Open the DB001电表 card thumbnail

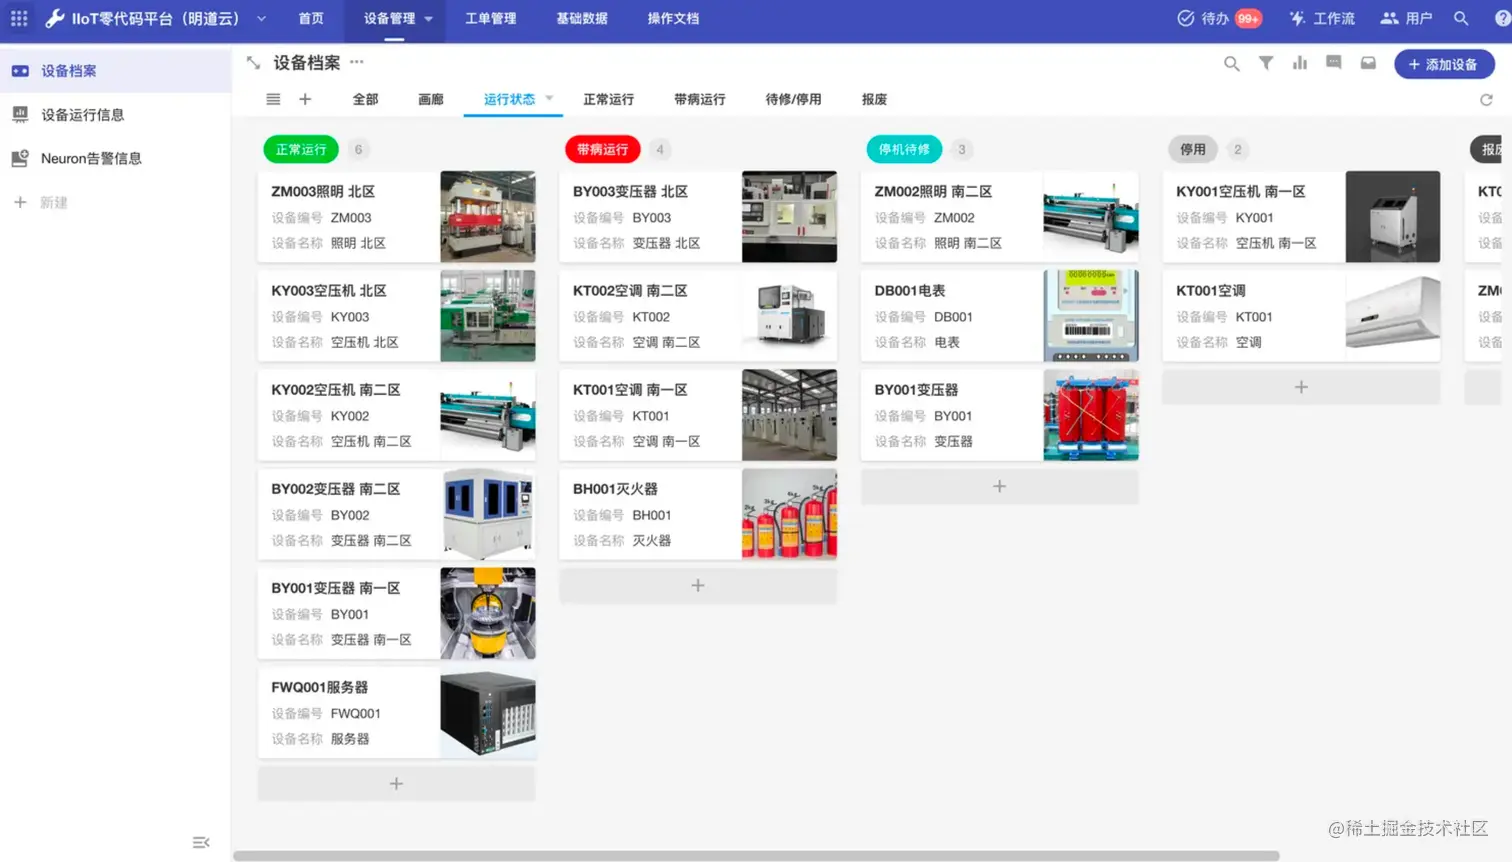point(1091,316)
